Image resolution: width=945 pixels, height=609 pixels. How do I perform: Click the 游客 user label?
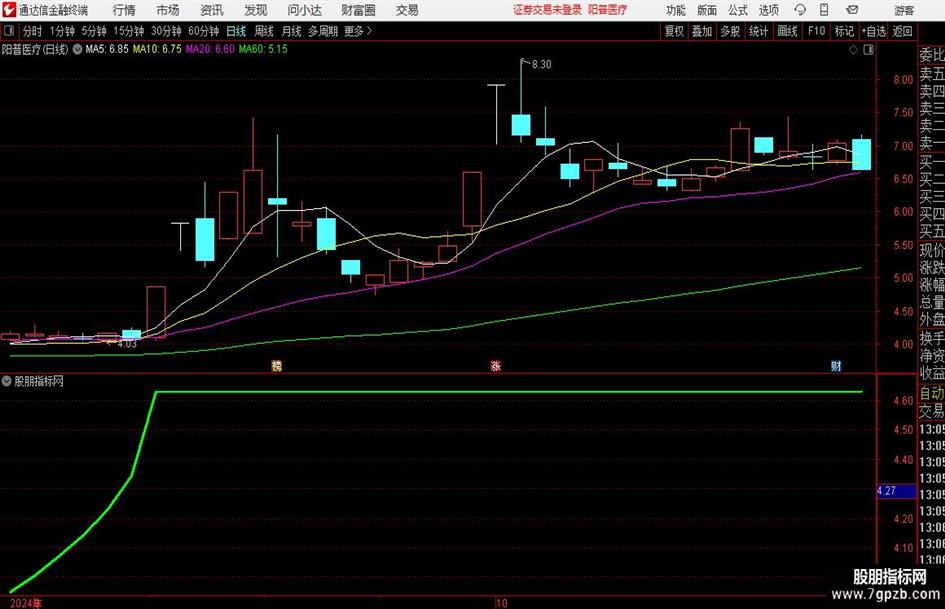(903, 10)
